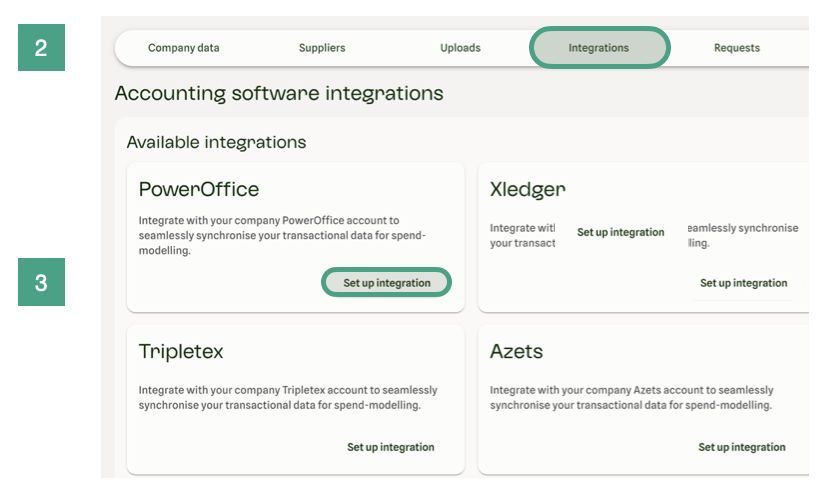Go to the Uploads tab
This screenshot has height=484, width=832.
460,48
